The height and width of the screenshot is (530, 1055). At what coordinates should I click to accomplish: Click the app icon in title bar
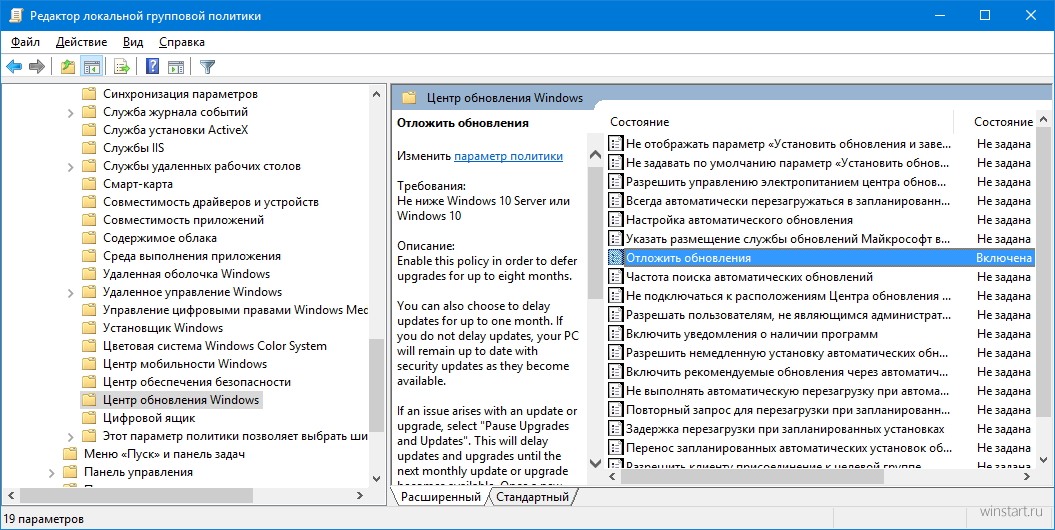[15, 15]
